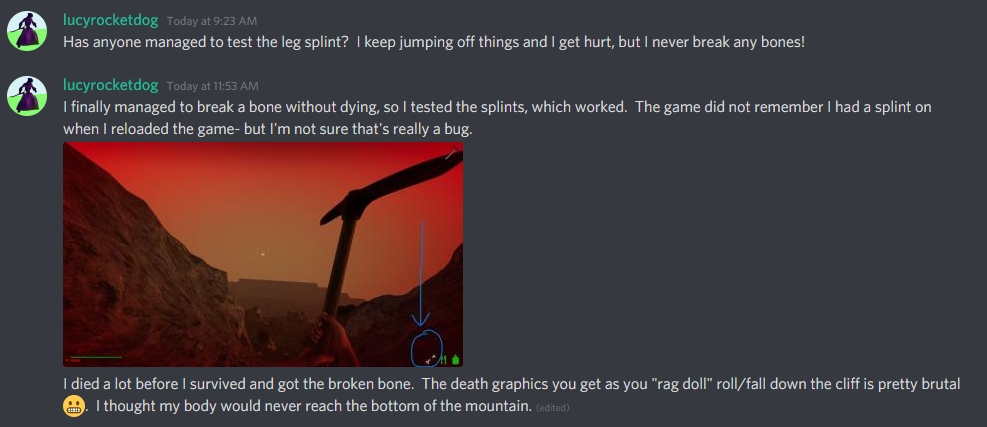Click the grimacing face emoji in the message
The width and height of the screenshot is (987, 427).
click(74, 406)
